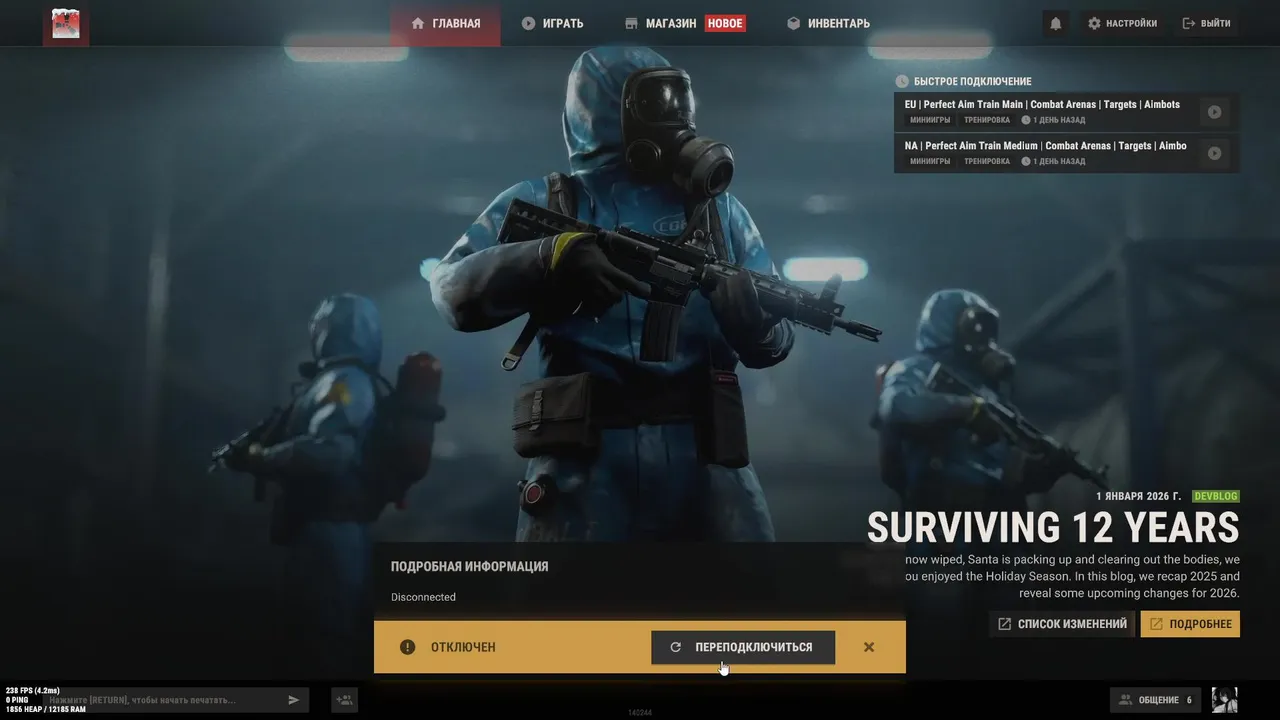Click the user avatar in bottom-right
Viewport: 1280px width, 720px height.
pos(1224,700)
